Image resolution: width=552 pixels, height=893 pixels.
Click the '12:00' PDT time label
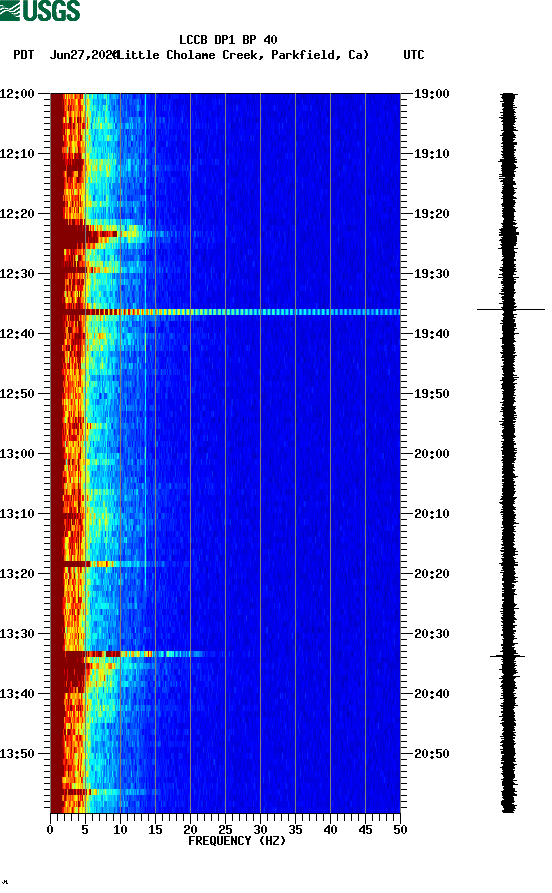pyautogui.click(x=17, y=93)
